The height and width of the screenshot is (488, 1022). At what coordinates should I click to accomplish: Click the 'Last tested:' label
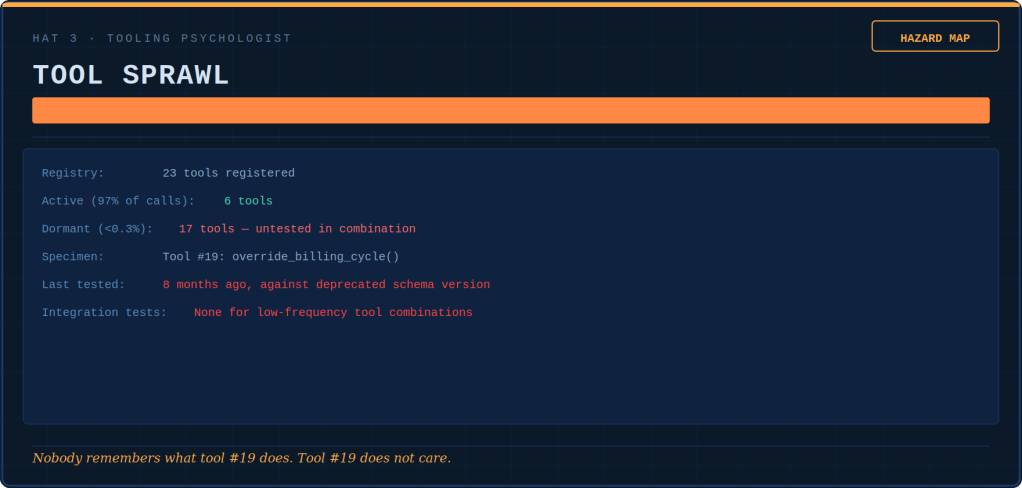point(83,285)
